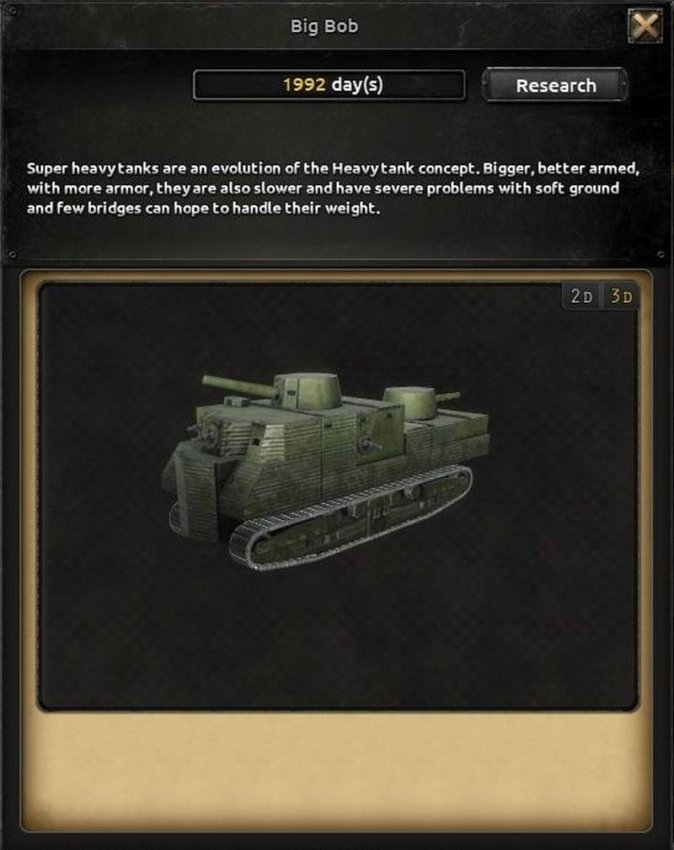The image size is (674, 850).
Task: Click the Big Bob title text
Action: click(324, 26)
